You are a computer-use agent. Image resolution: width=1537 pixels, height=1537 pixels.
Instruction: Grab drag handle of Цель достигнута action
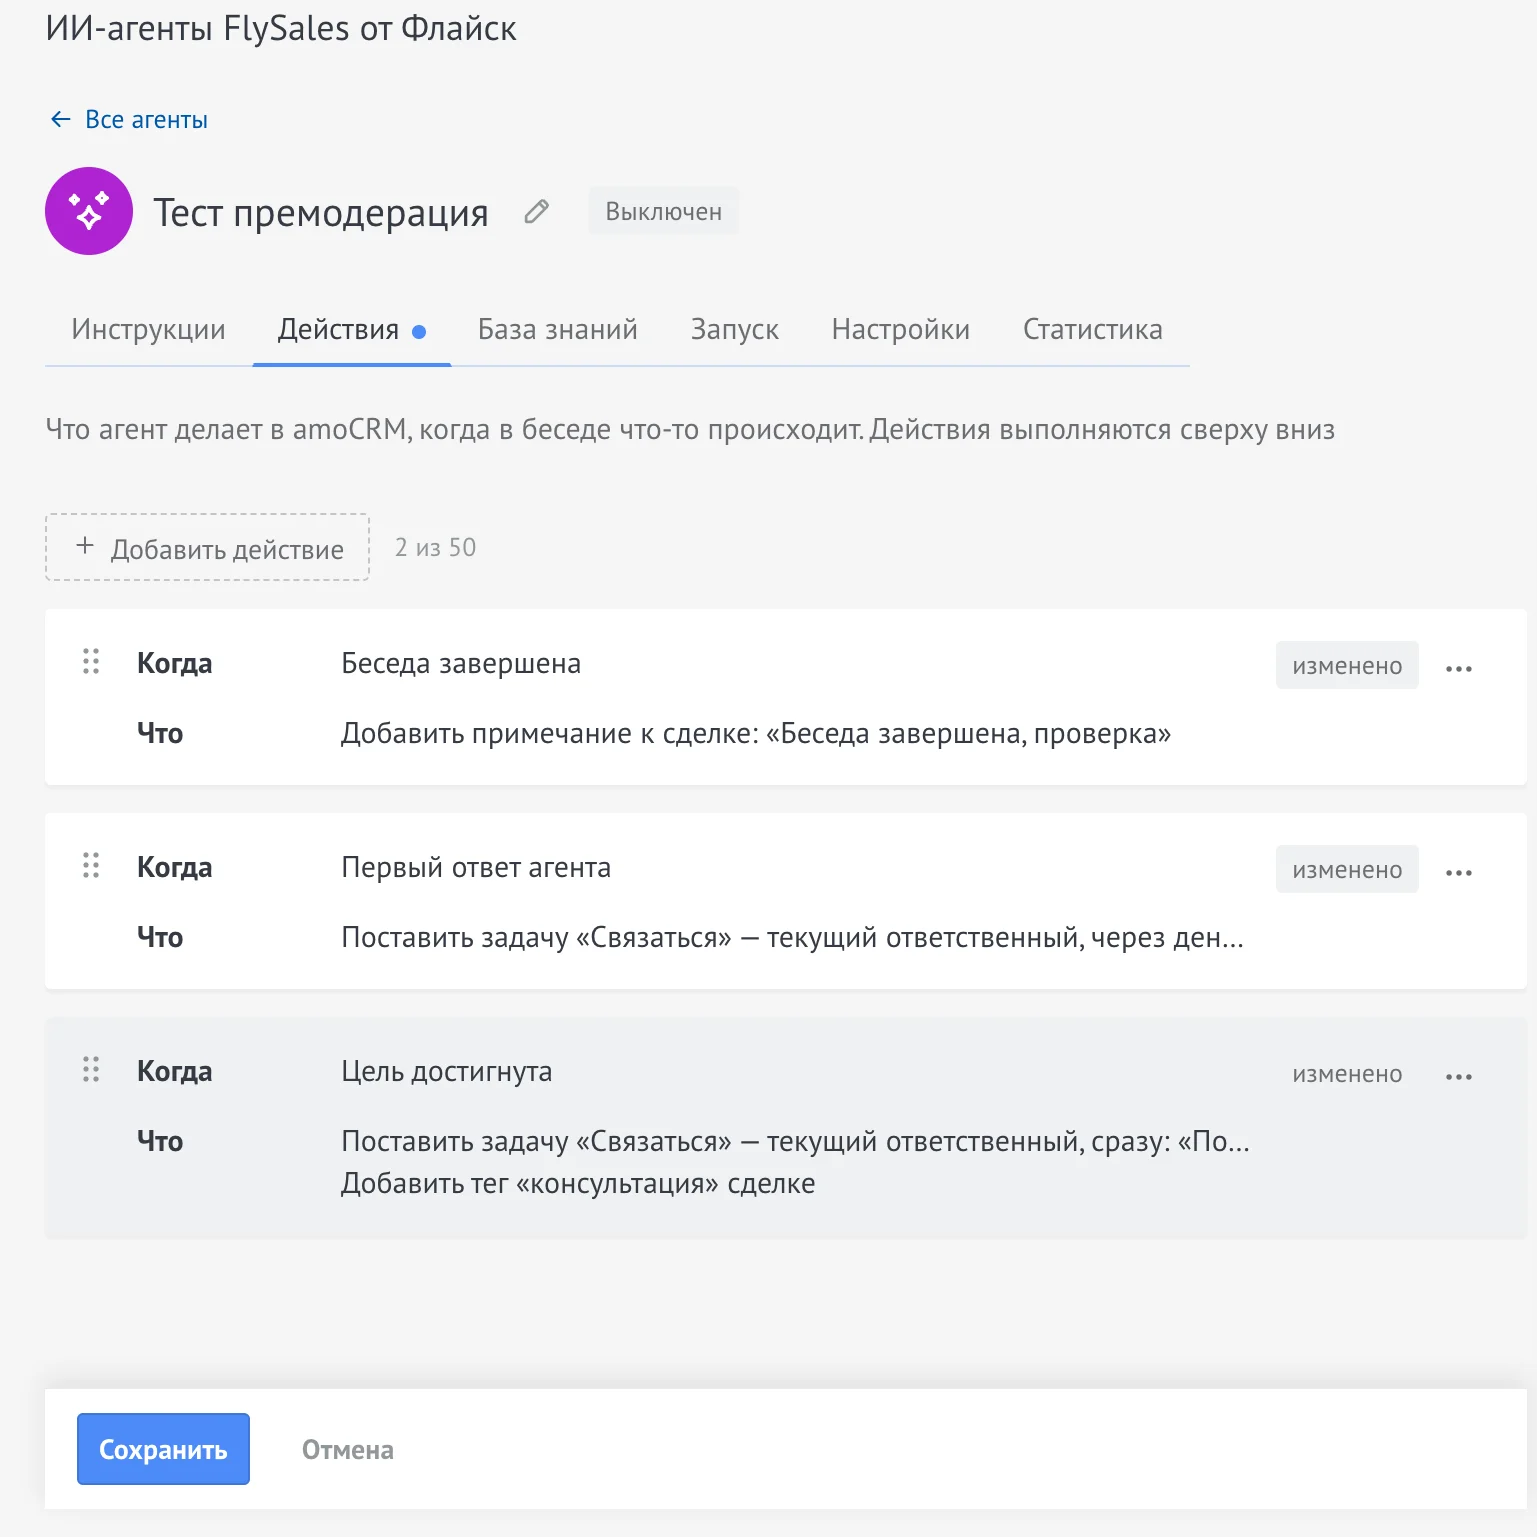pyautogui.click(x=91, y=1069)
